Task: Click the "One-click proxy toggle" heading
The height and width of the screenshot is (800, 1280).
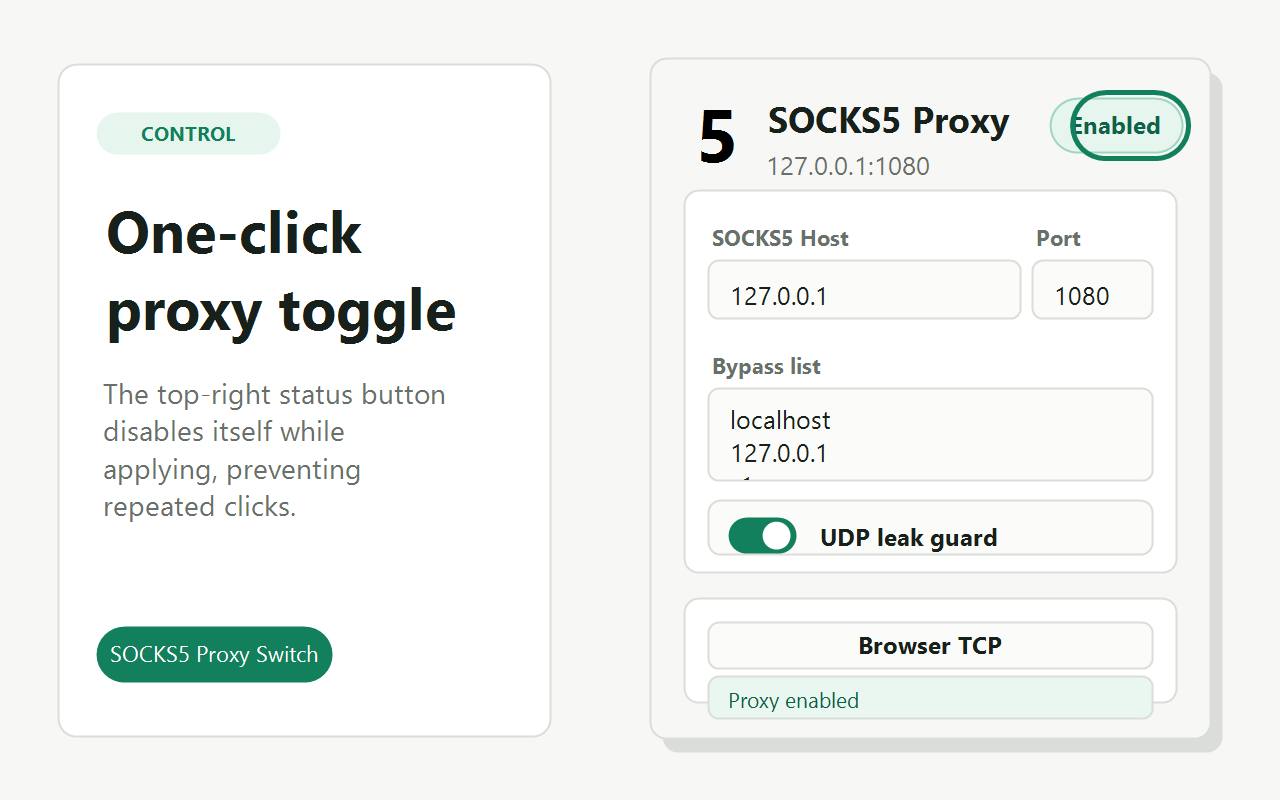Action: pos(281,272)
